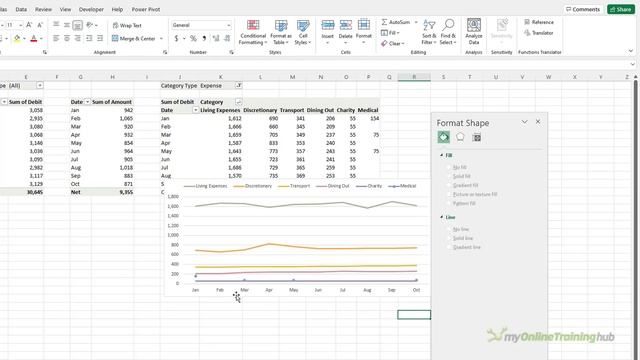Screen dimensions: 640x360
Task: Select the No fill option
Action: (457, 167)
